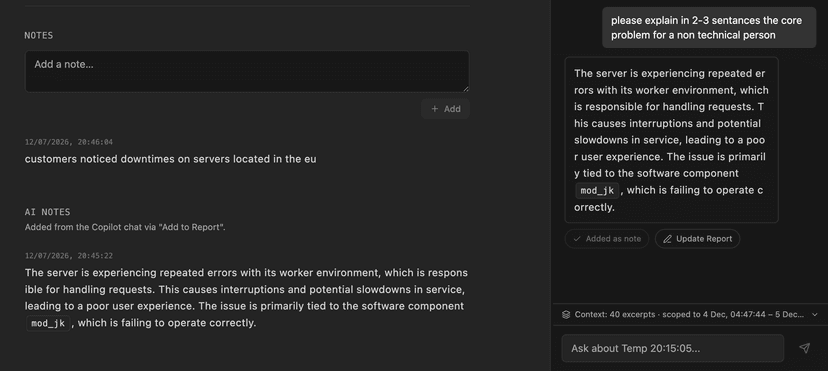
Task: Click timestamp 12/07/2026, 20:45:22
Action: click(x=69, y=255)
